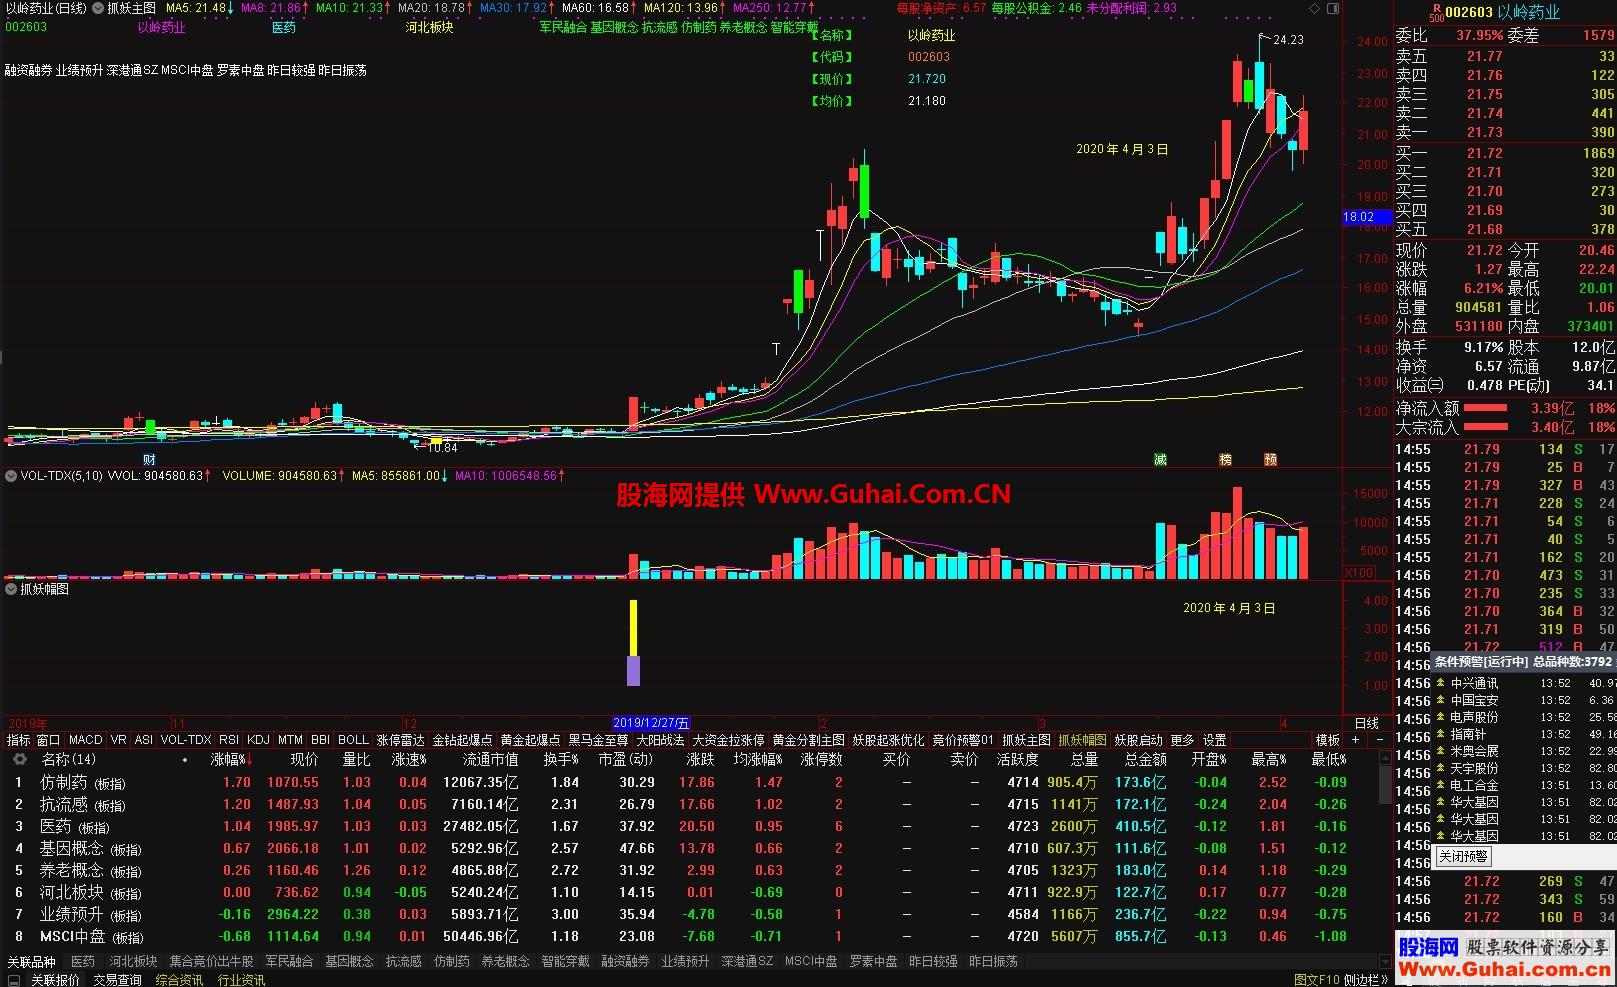1617x987 pixels.
Task: Sort the table by 现价 column
Action: (x=304, y=760)
